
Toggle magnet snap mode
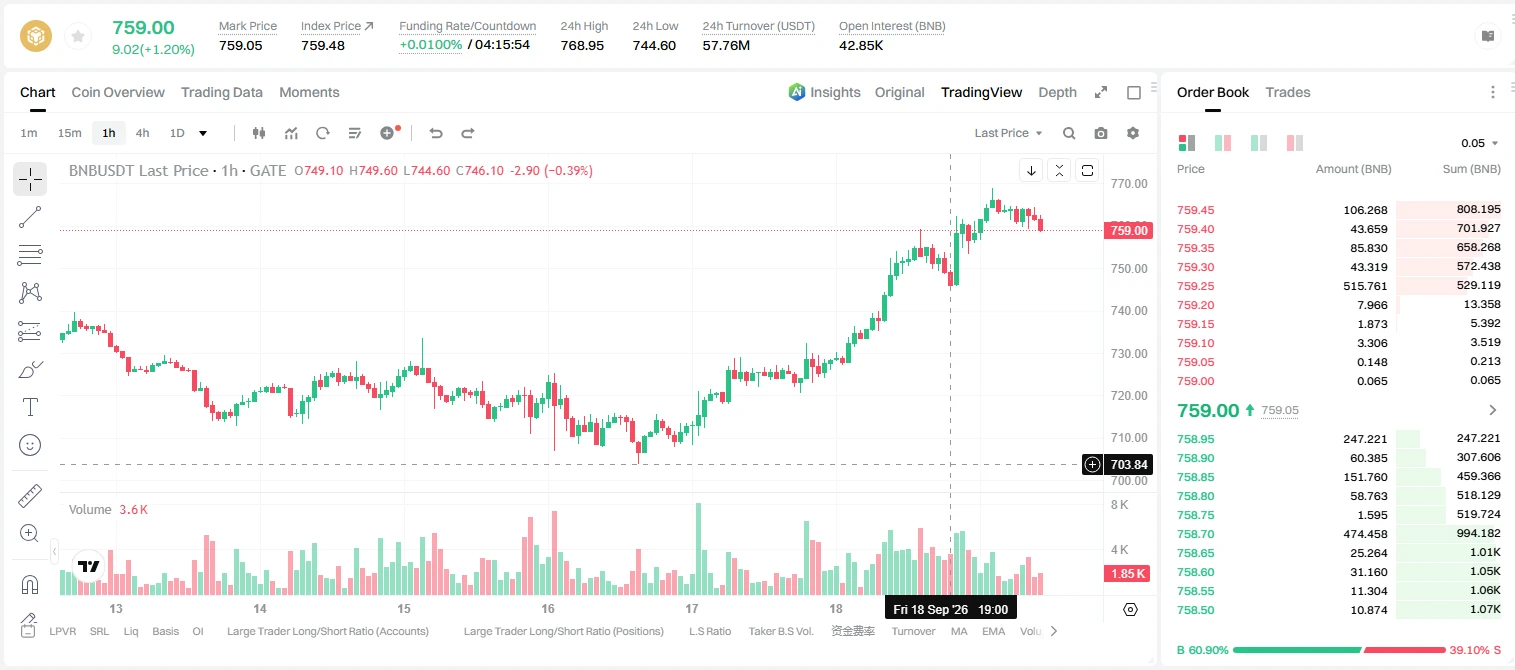(x=30, y=585)
